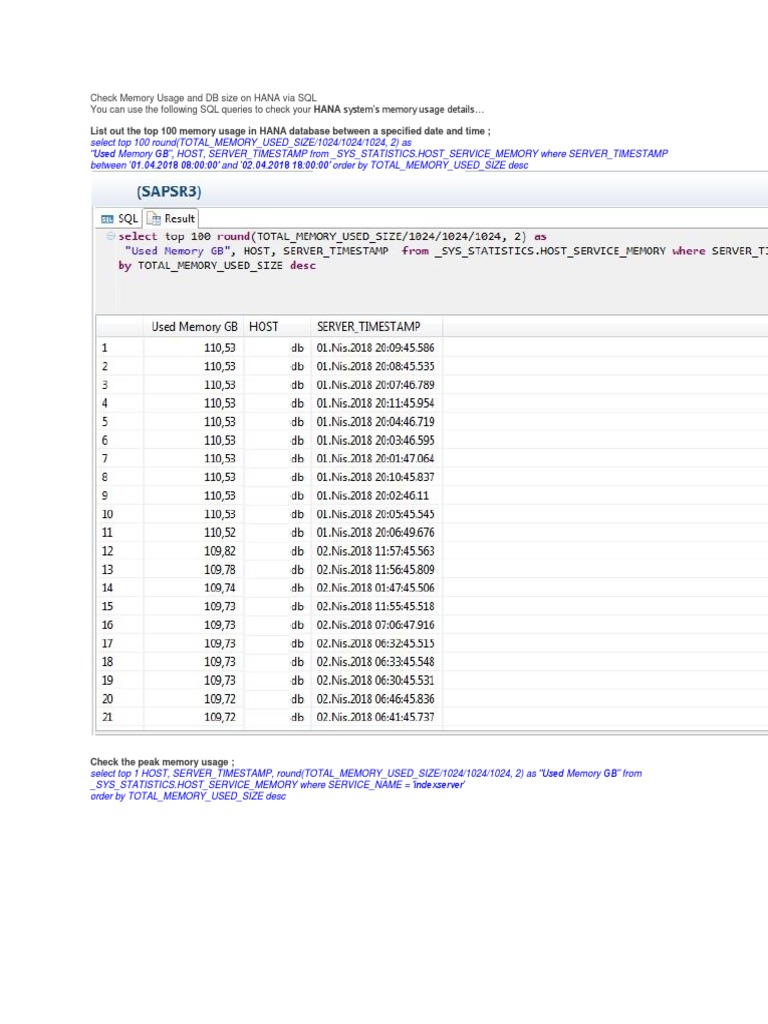Collapse the select statement fold marker
This screenshot has height=1024, width=768.
coord(109,237)
